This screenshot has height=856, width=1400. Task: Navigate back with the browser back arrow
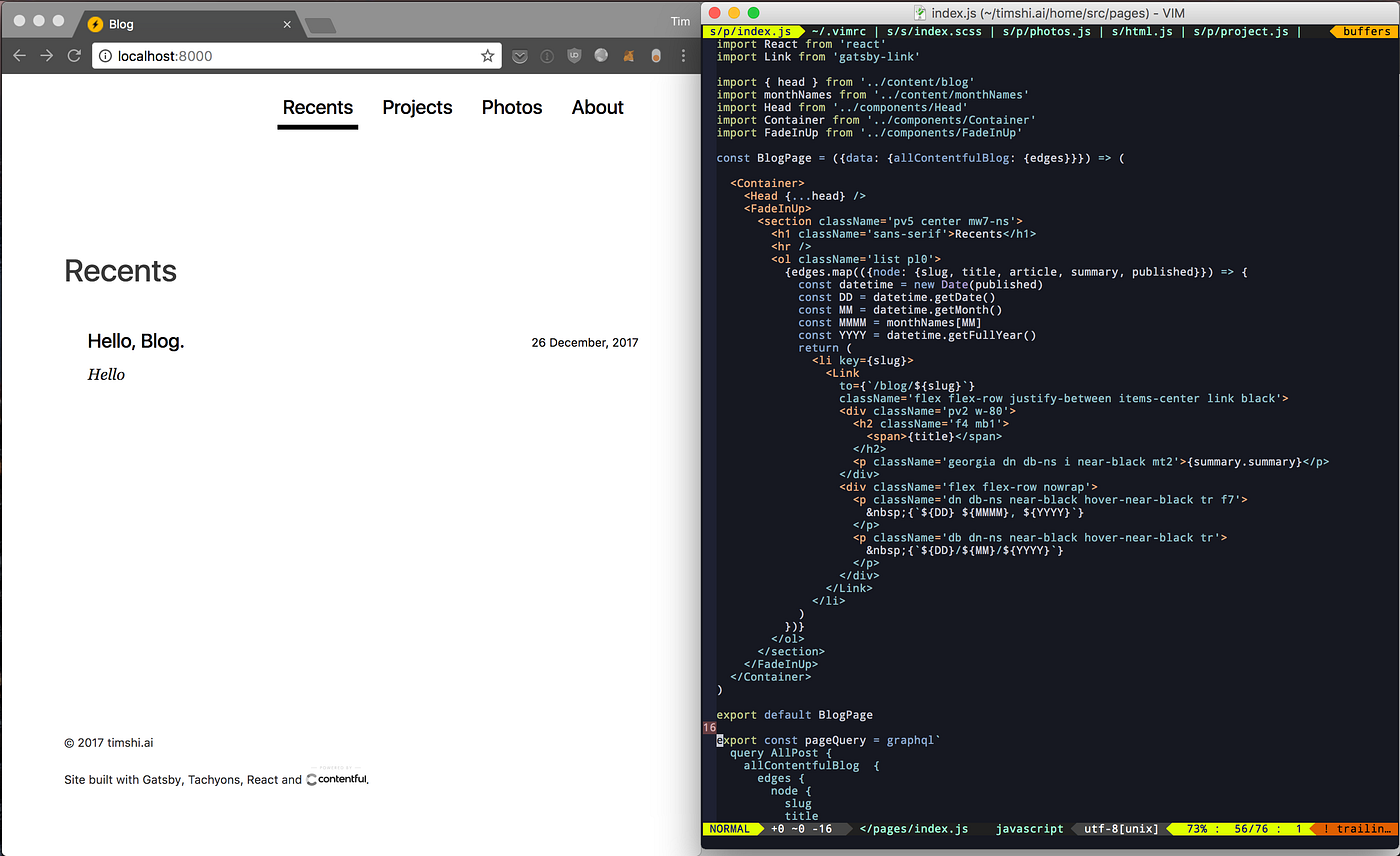(19, 56)
